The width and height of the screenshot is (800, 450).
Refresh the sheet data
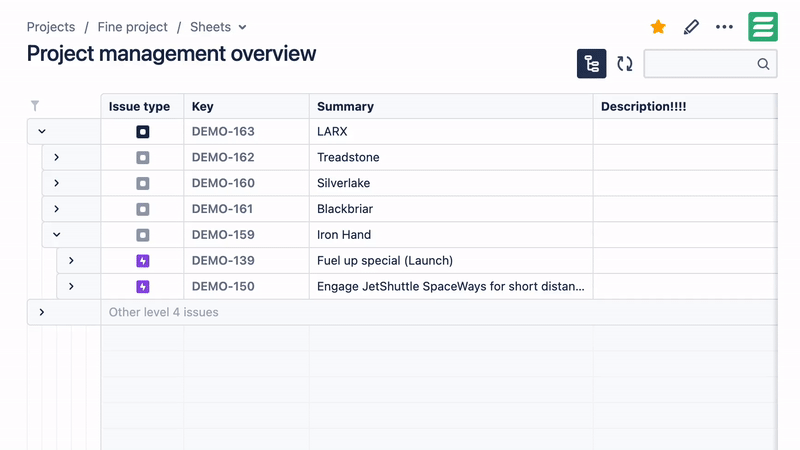click(624, 64)
